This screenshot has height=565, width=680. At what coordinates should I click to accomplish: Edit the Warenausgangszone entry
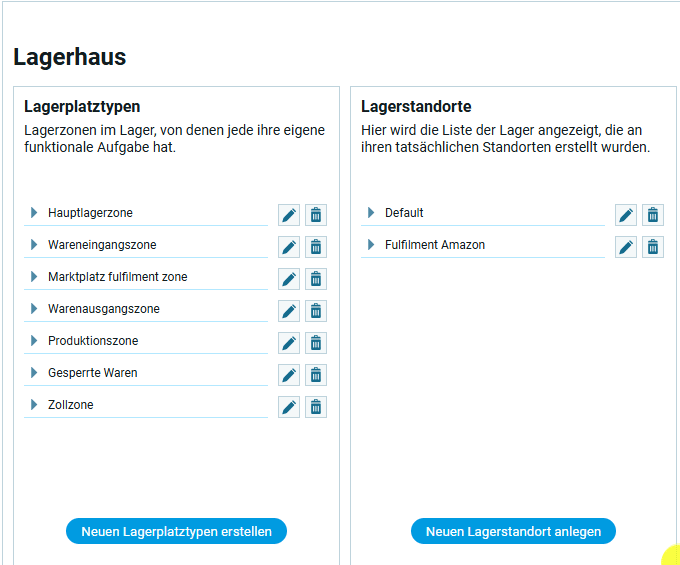289,311
